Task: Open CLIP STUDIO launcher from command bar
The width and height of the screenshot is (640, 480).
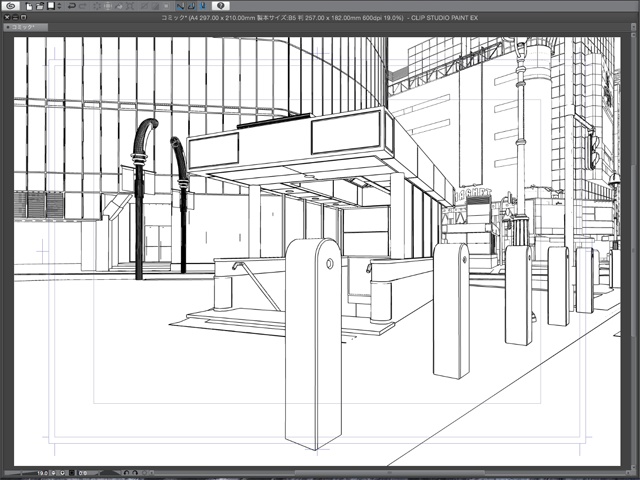Action: click(11, 6)
